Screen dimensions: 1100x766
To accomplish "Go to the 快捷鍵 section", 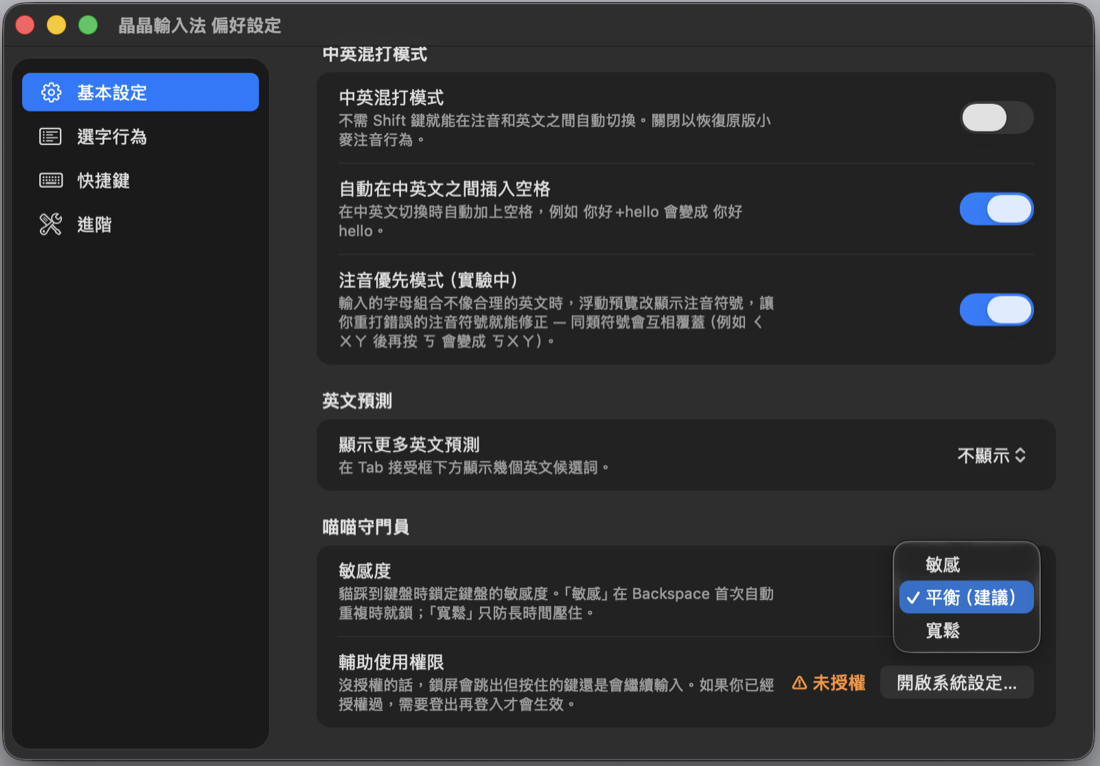I will click(x=140, y=180).
